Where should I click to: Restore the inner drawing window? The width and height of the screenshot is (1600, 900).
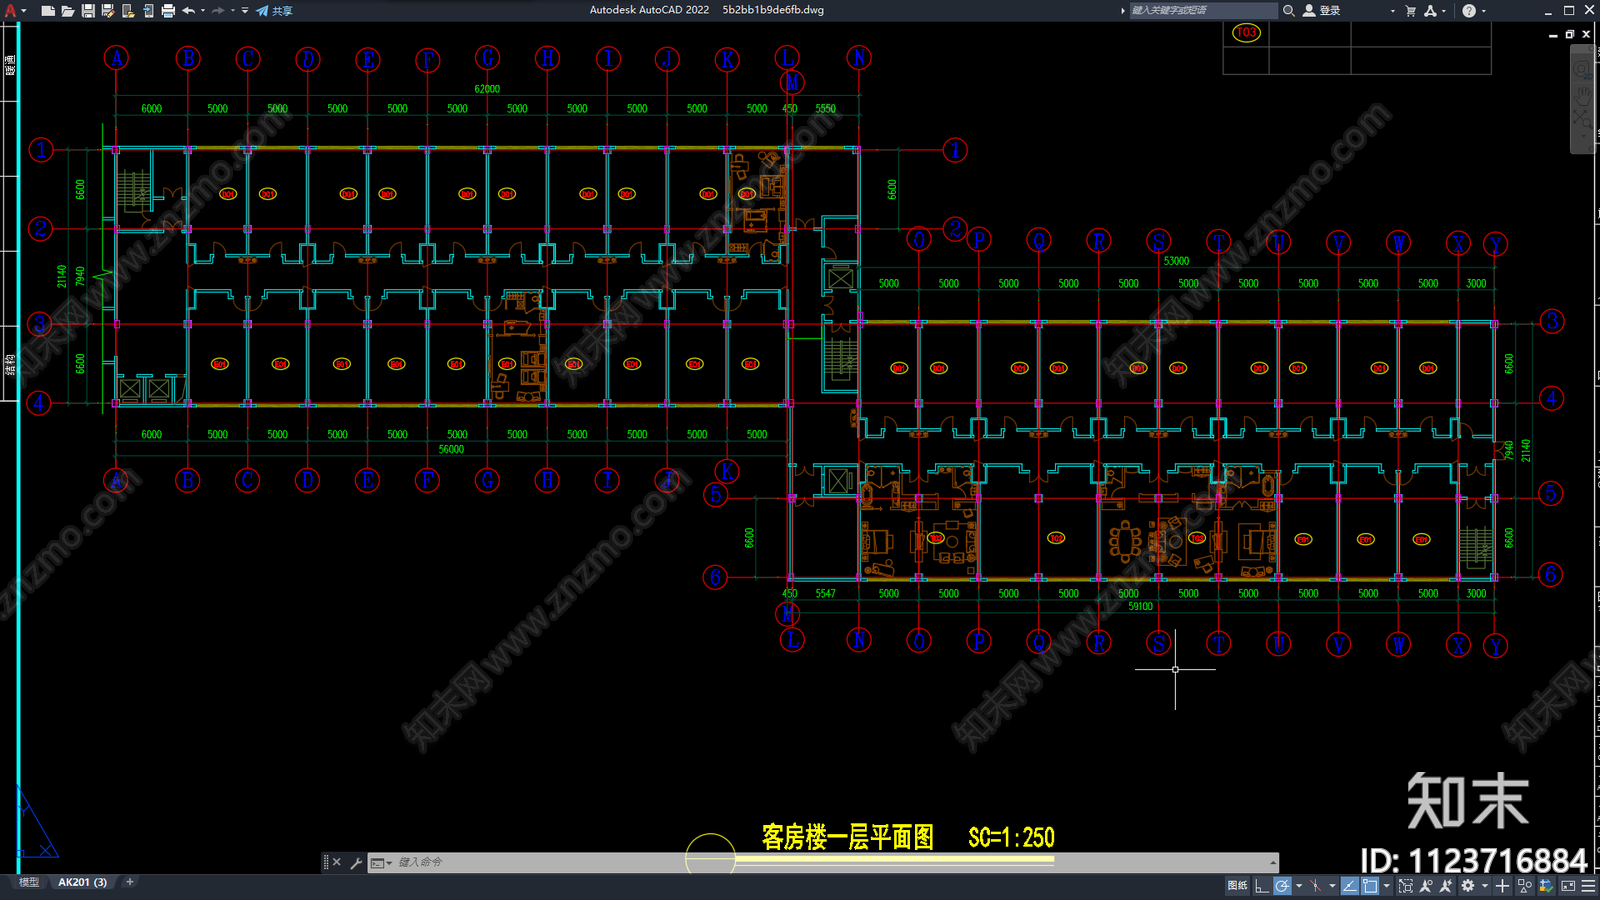click(1570, 34)
